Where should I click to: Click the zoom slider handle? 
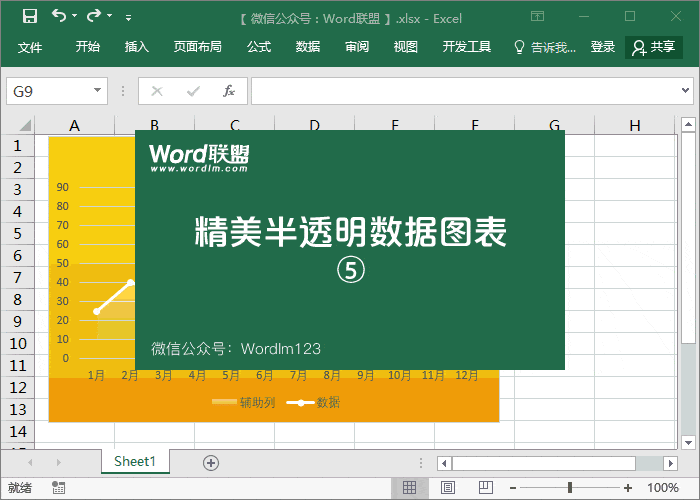[x=570, y=487]
